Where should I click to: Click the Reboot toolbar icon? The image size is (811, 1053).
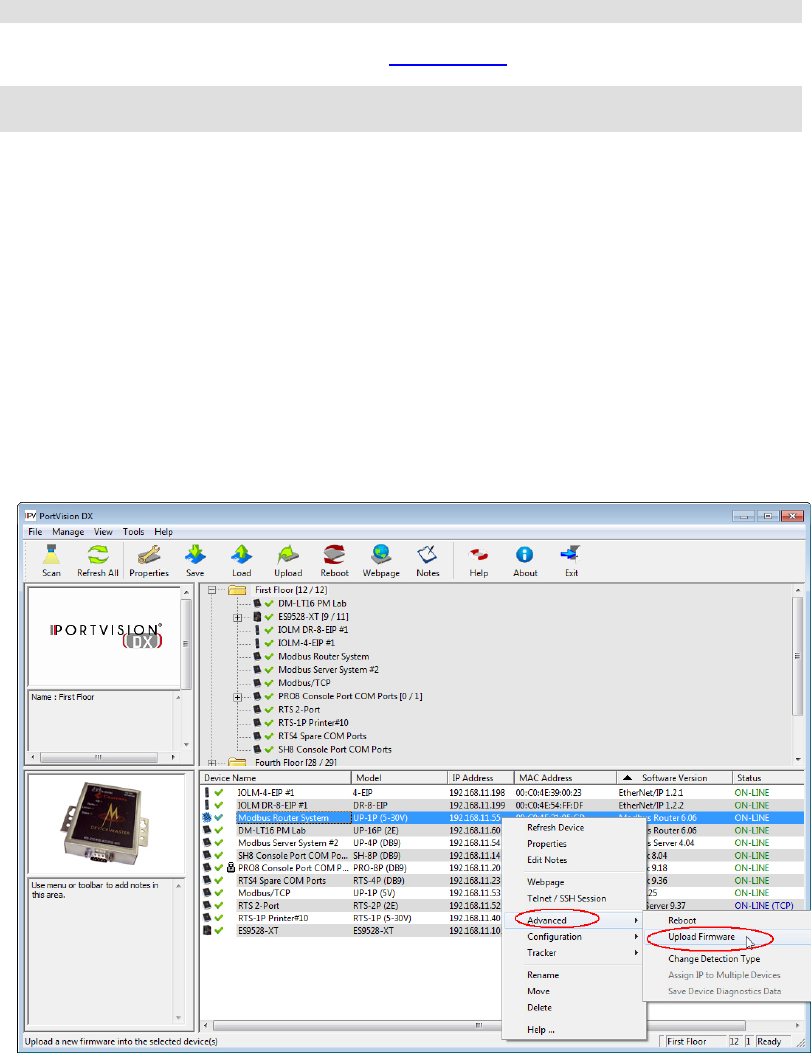click(x=334, y=555)
